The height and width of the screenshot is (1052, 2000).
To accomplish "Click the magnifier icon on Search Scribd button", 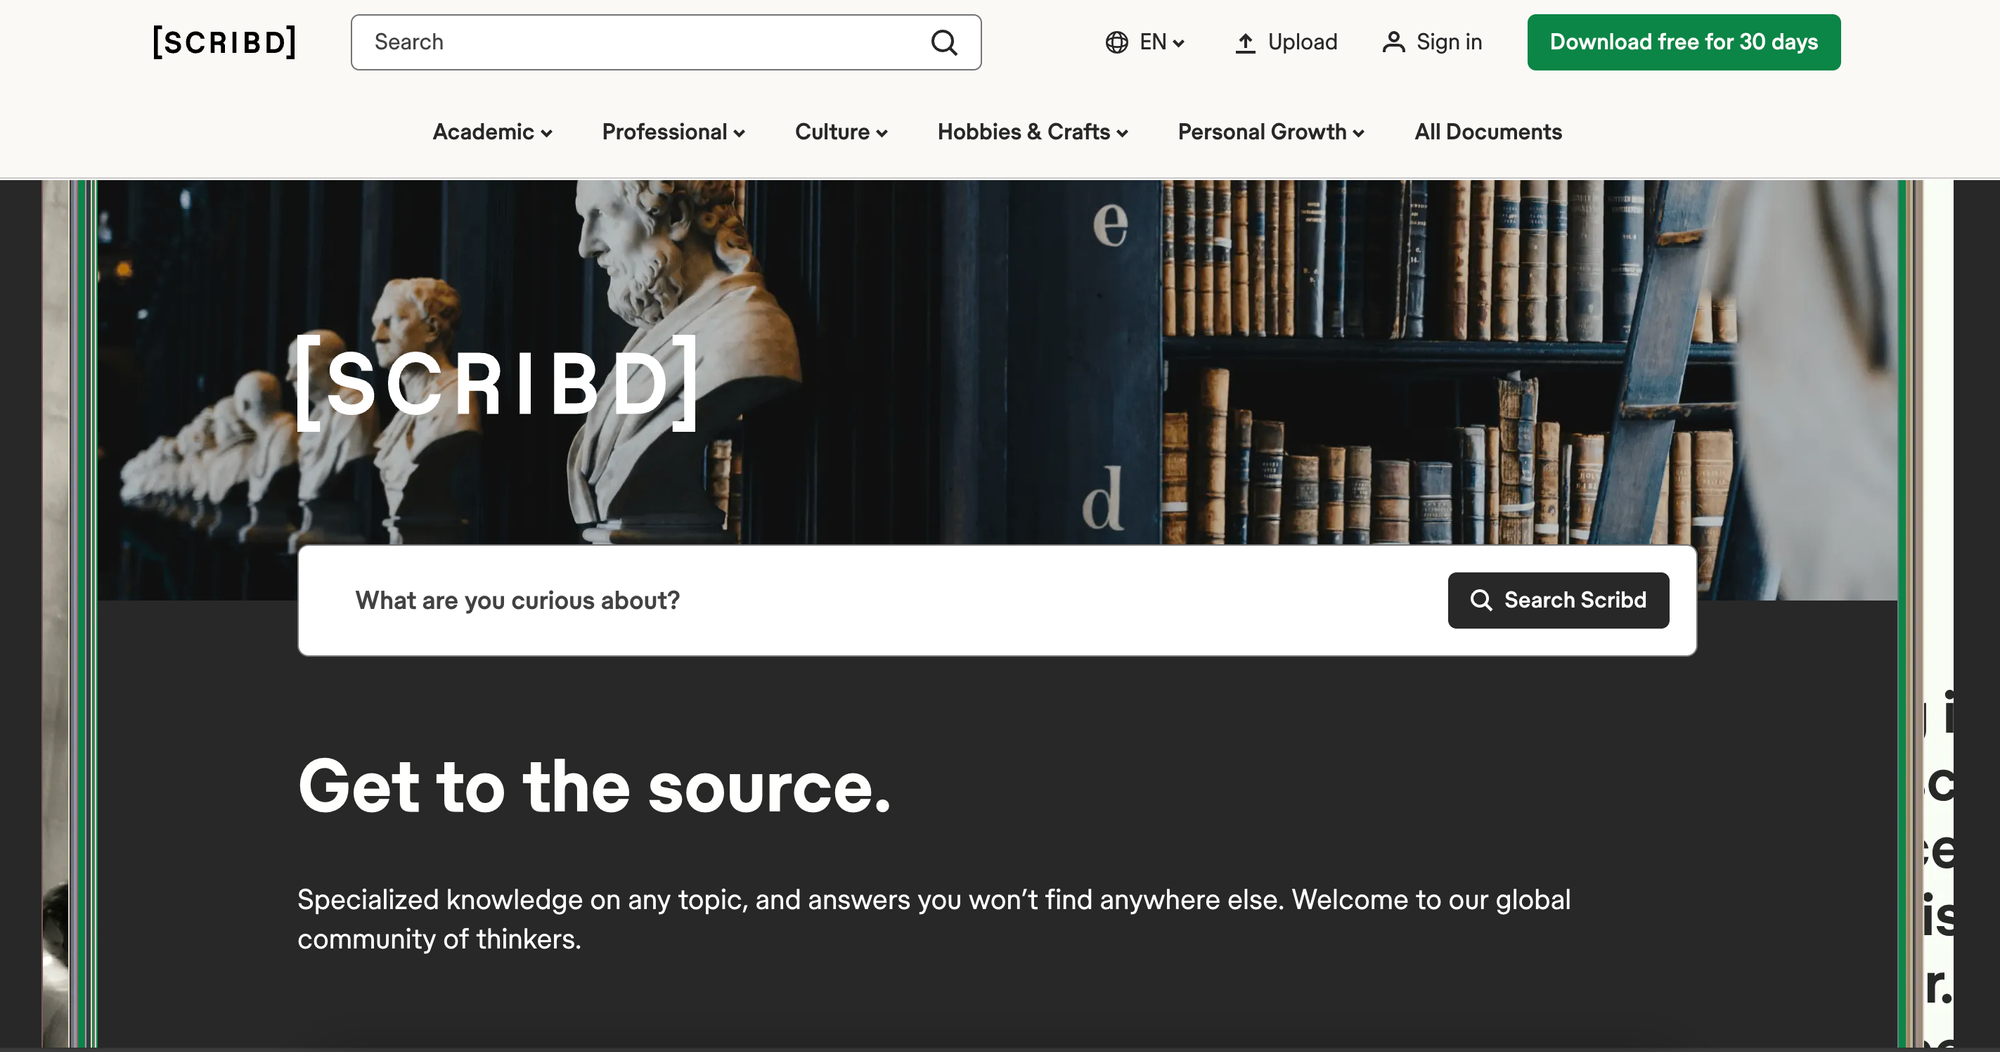I will pos(1481,600).
